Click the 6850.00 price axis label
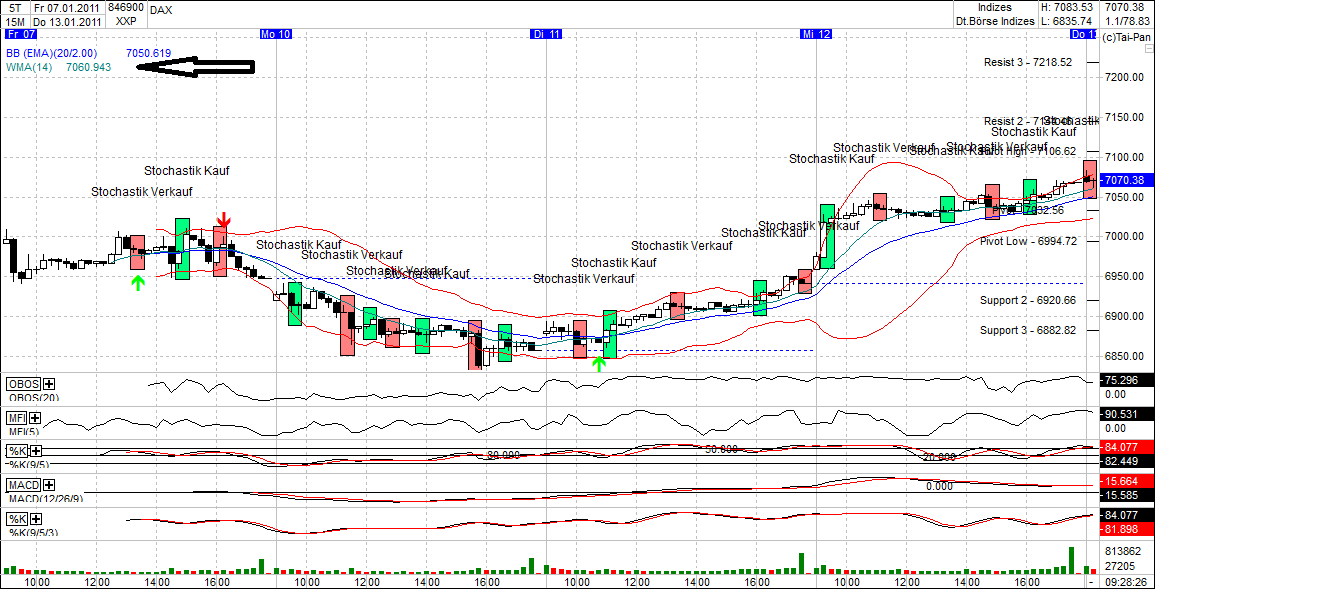Screen dimensions: 1323x589 [x=1125, y=356]
